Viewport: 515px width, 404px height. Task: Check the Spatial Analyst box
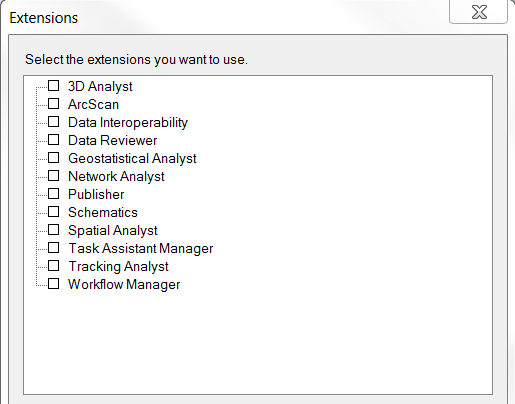click(54, 230)
